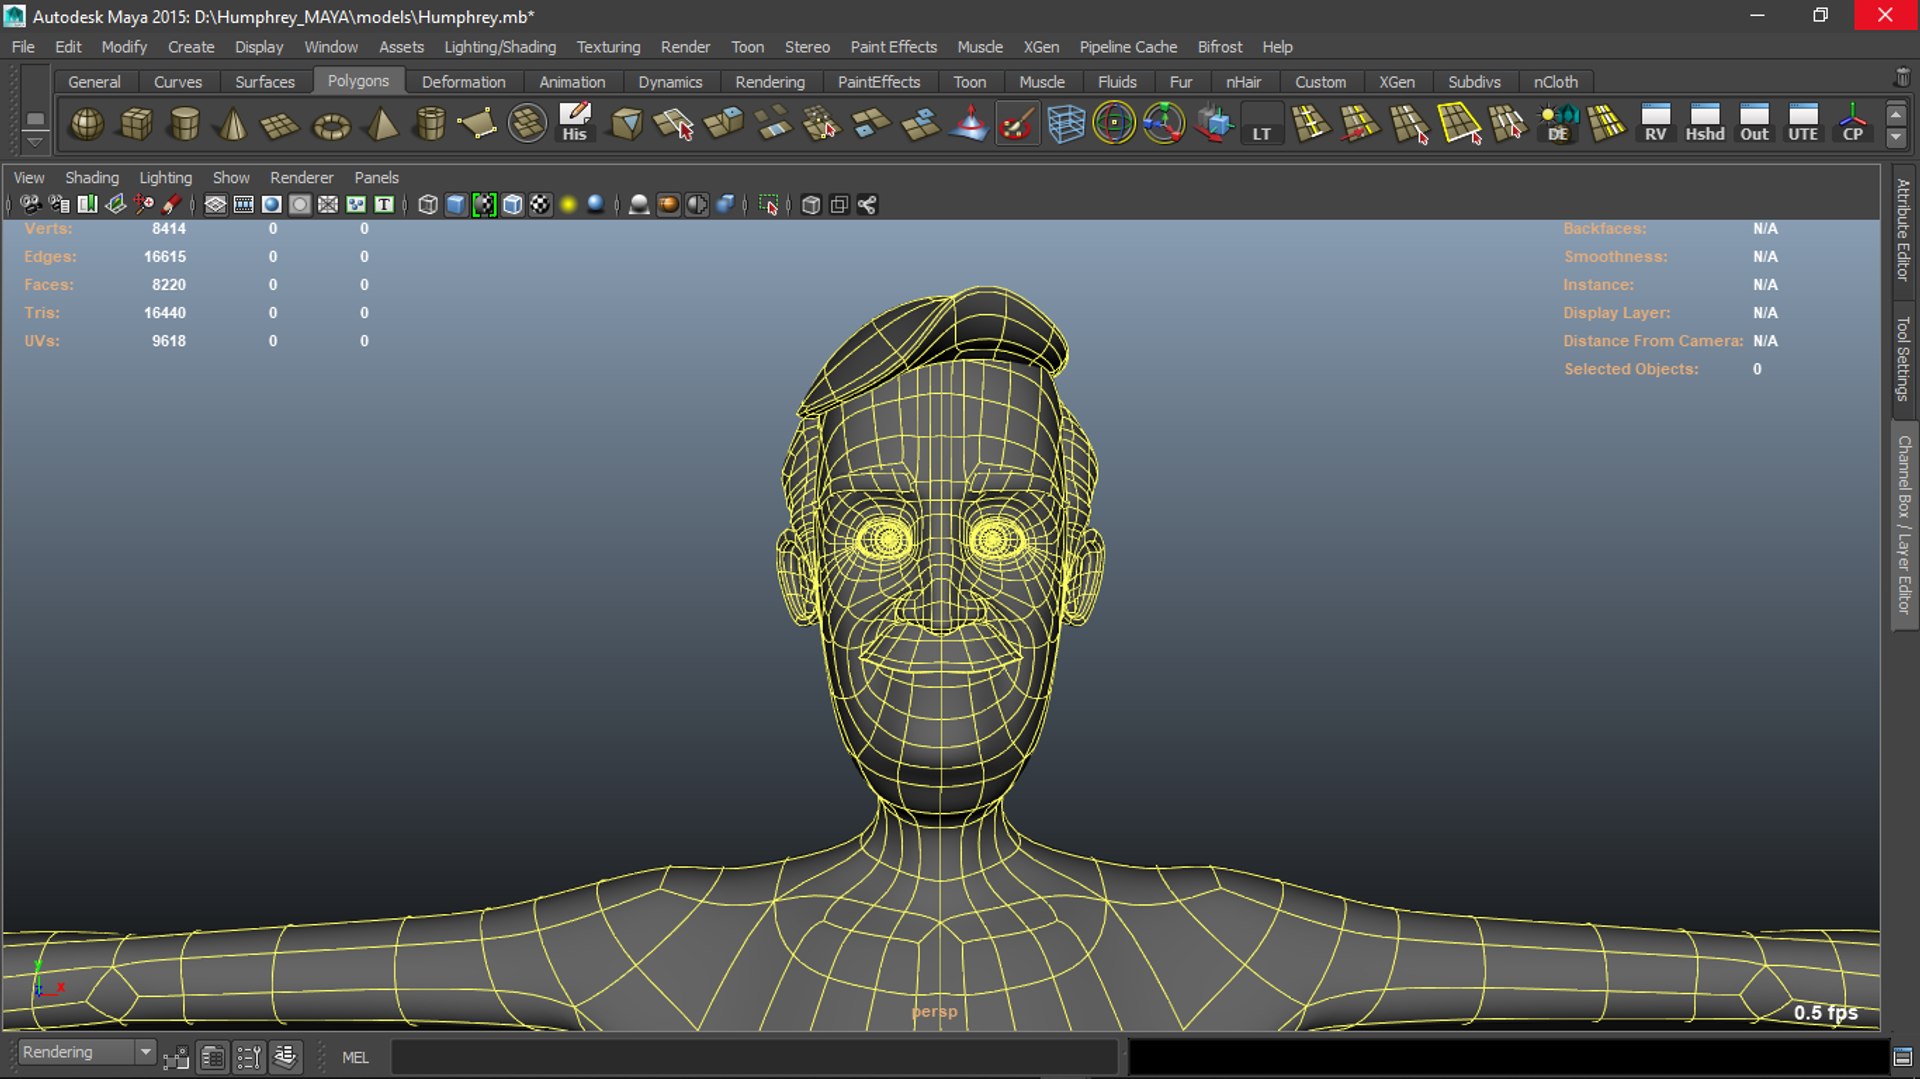Open Outliner via Out shelf button
This screenshot has width=1920, height=1079.
[x=1754, y=123]
